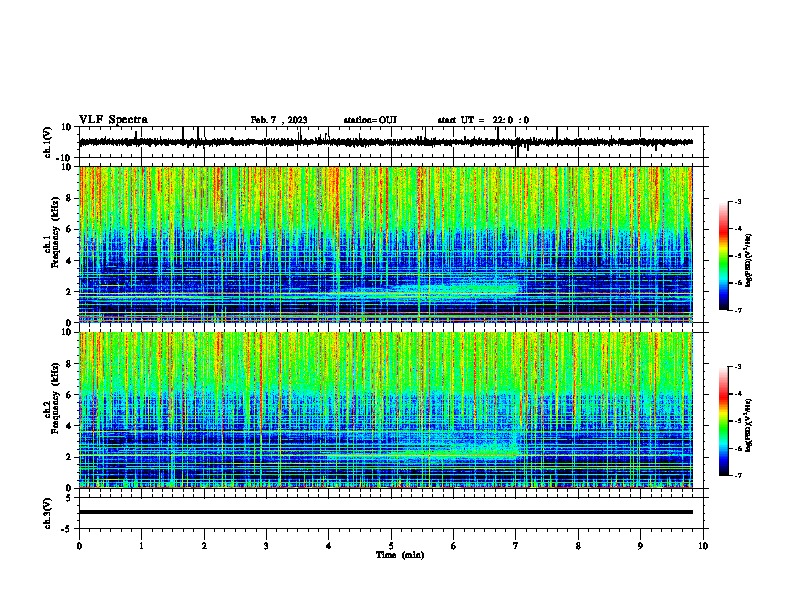Image resolution: width=792 pixels, height=612 pixels.
Task: Click the 'ch.1 Frequency (kHz)' axis label
Action: [51, 232]
